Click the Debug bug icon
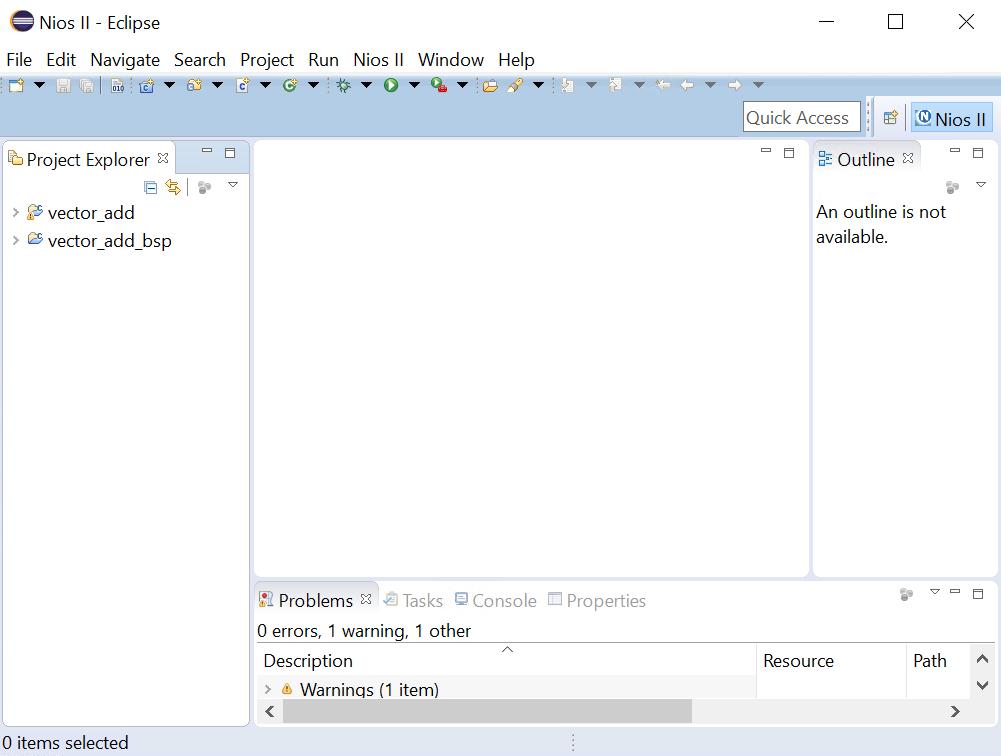The width and height of the screenshot is (1001, 756). pyautogui.click(x=343, y=85)
